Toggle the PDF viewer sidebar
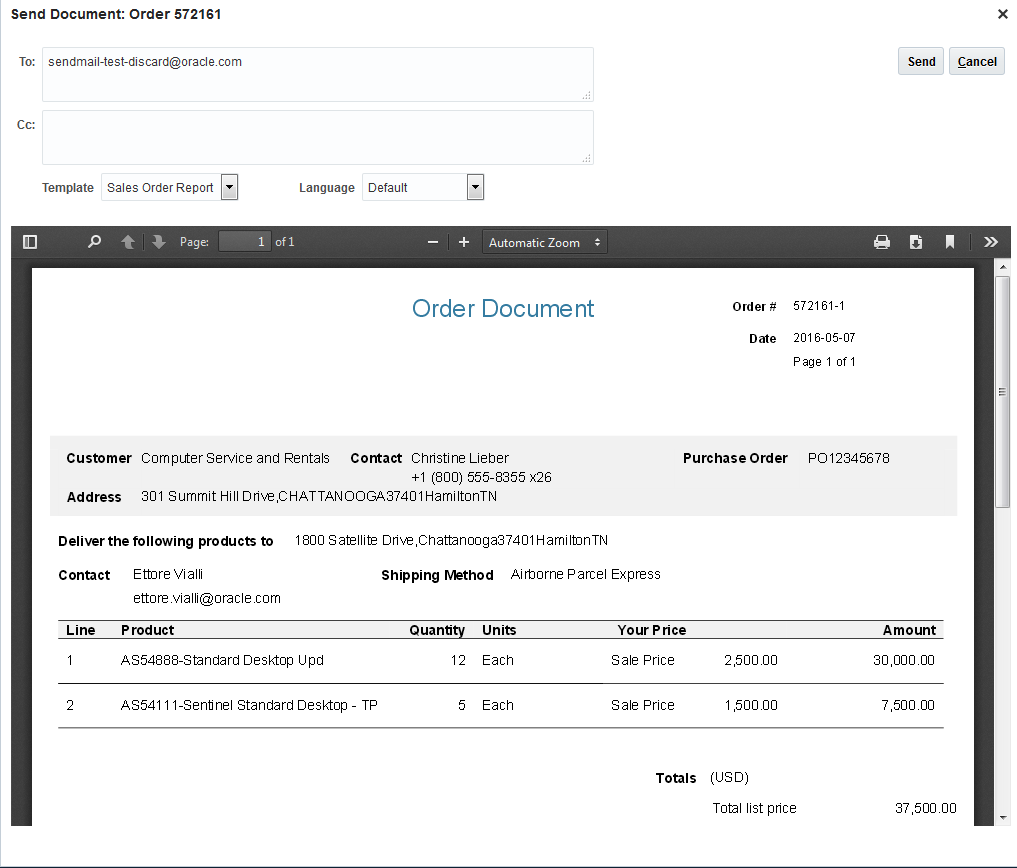Screen dimensions: 1017x868 click(30, 242)
